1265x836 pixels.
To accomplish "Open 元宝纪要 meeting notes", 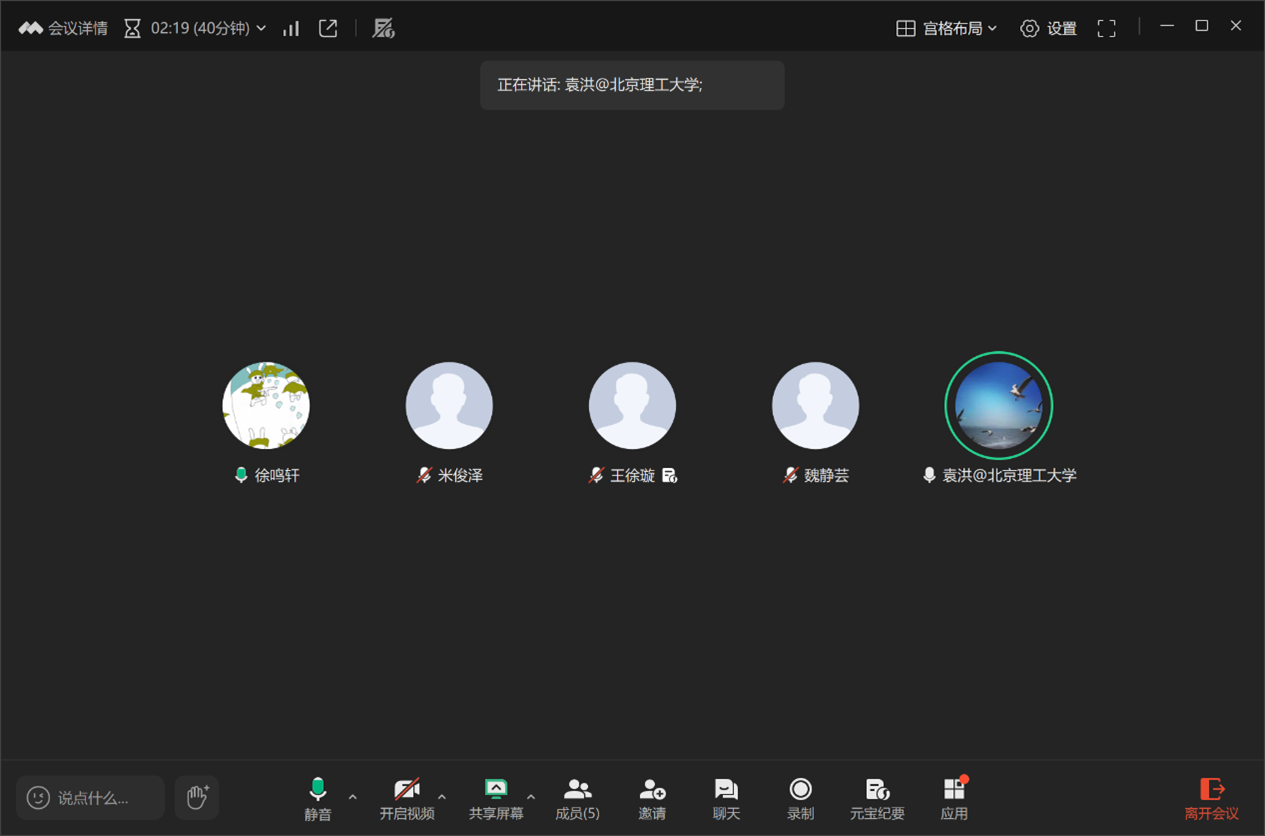I will click(877, 799).
